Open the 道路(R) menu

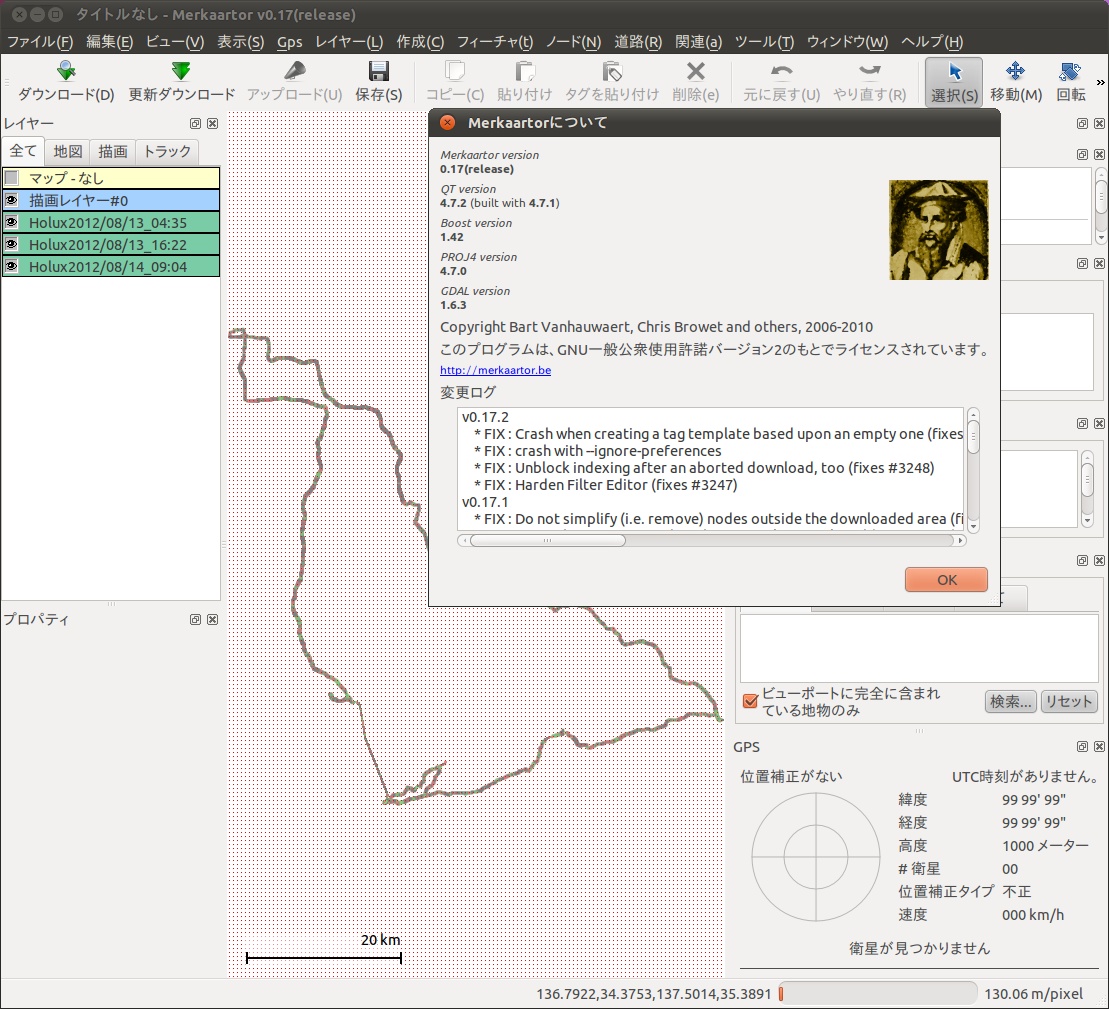click(x=638, y=42)
